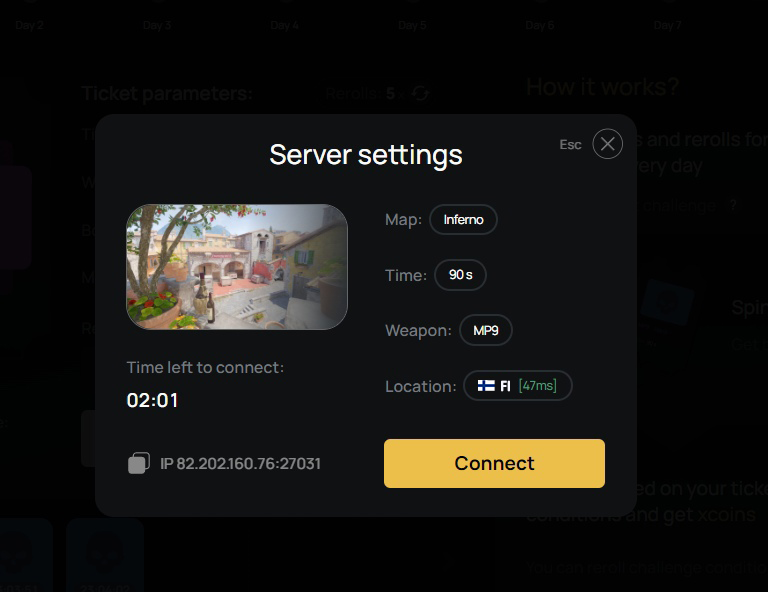Viewport: 768px width, 592px height.
Task: Click the Day 7 tab in background
Action: tap(667, 25)
